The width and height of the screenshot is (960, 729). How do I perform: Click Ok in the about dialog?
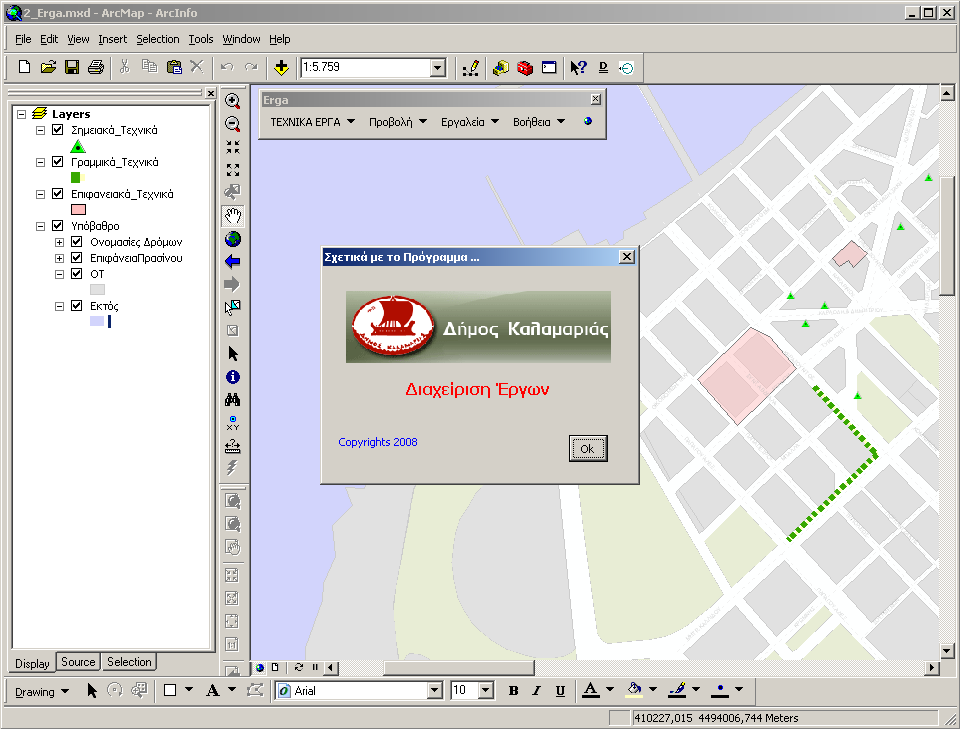click(588, 449)
